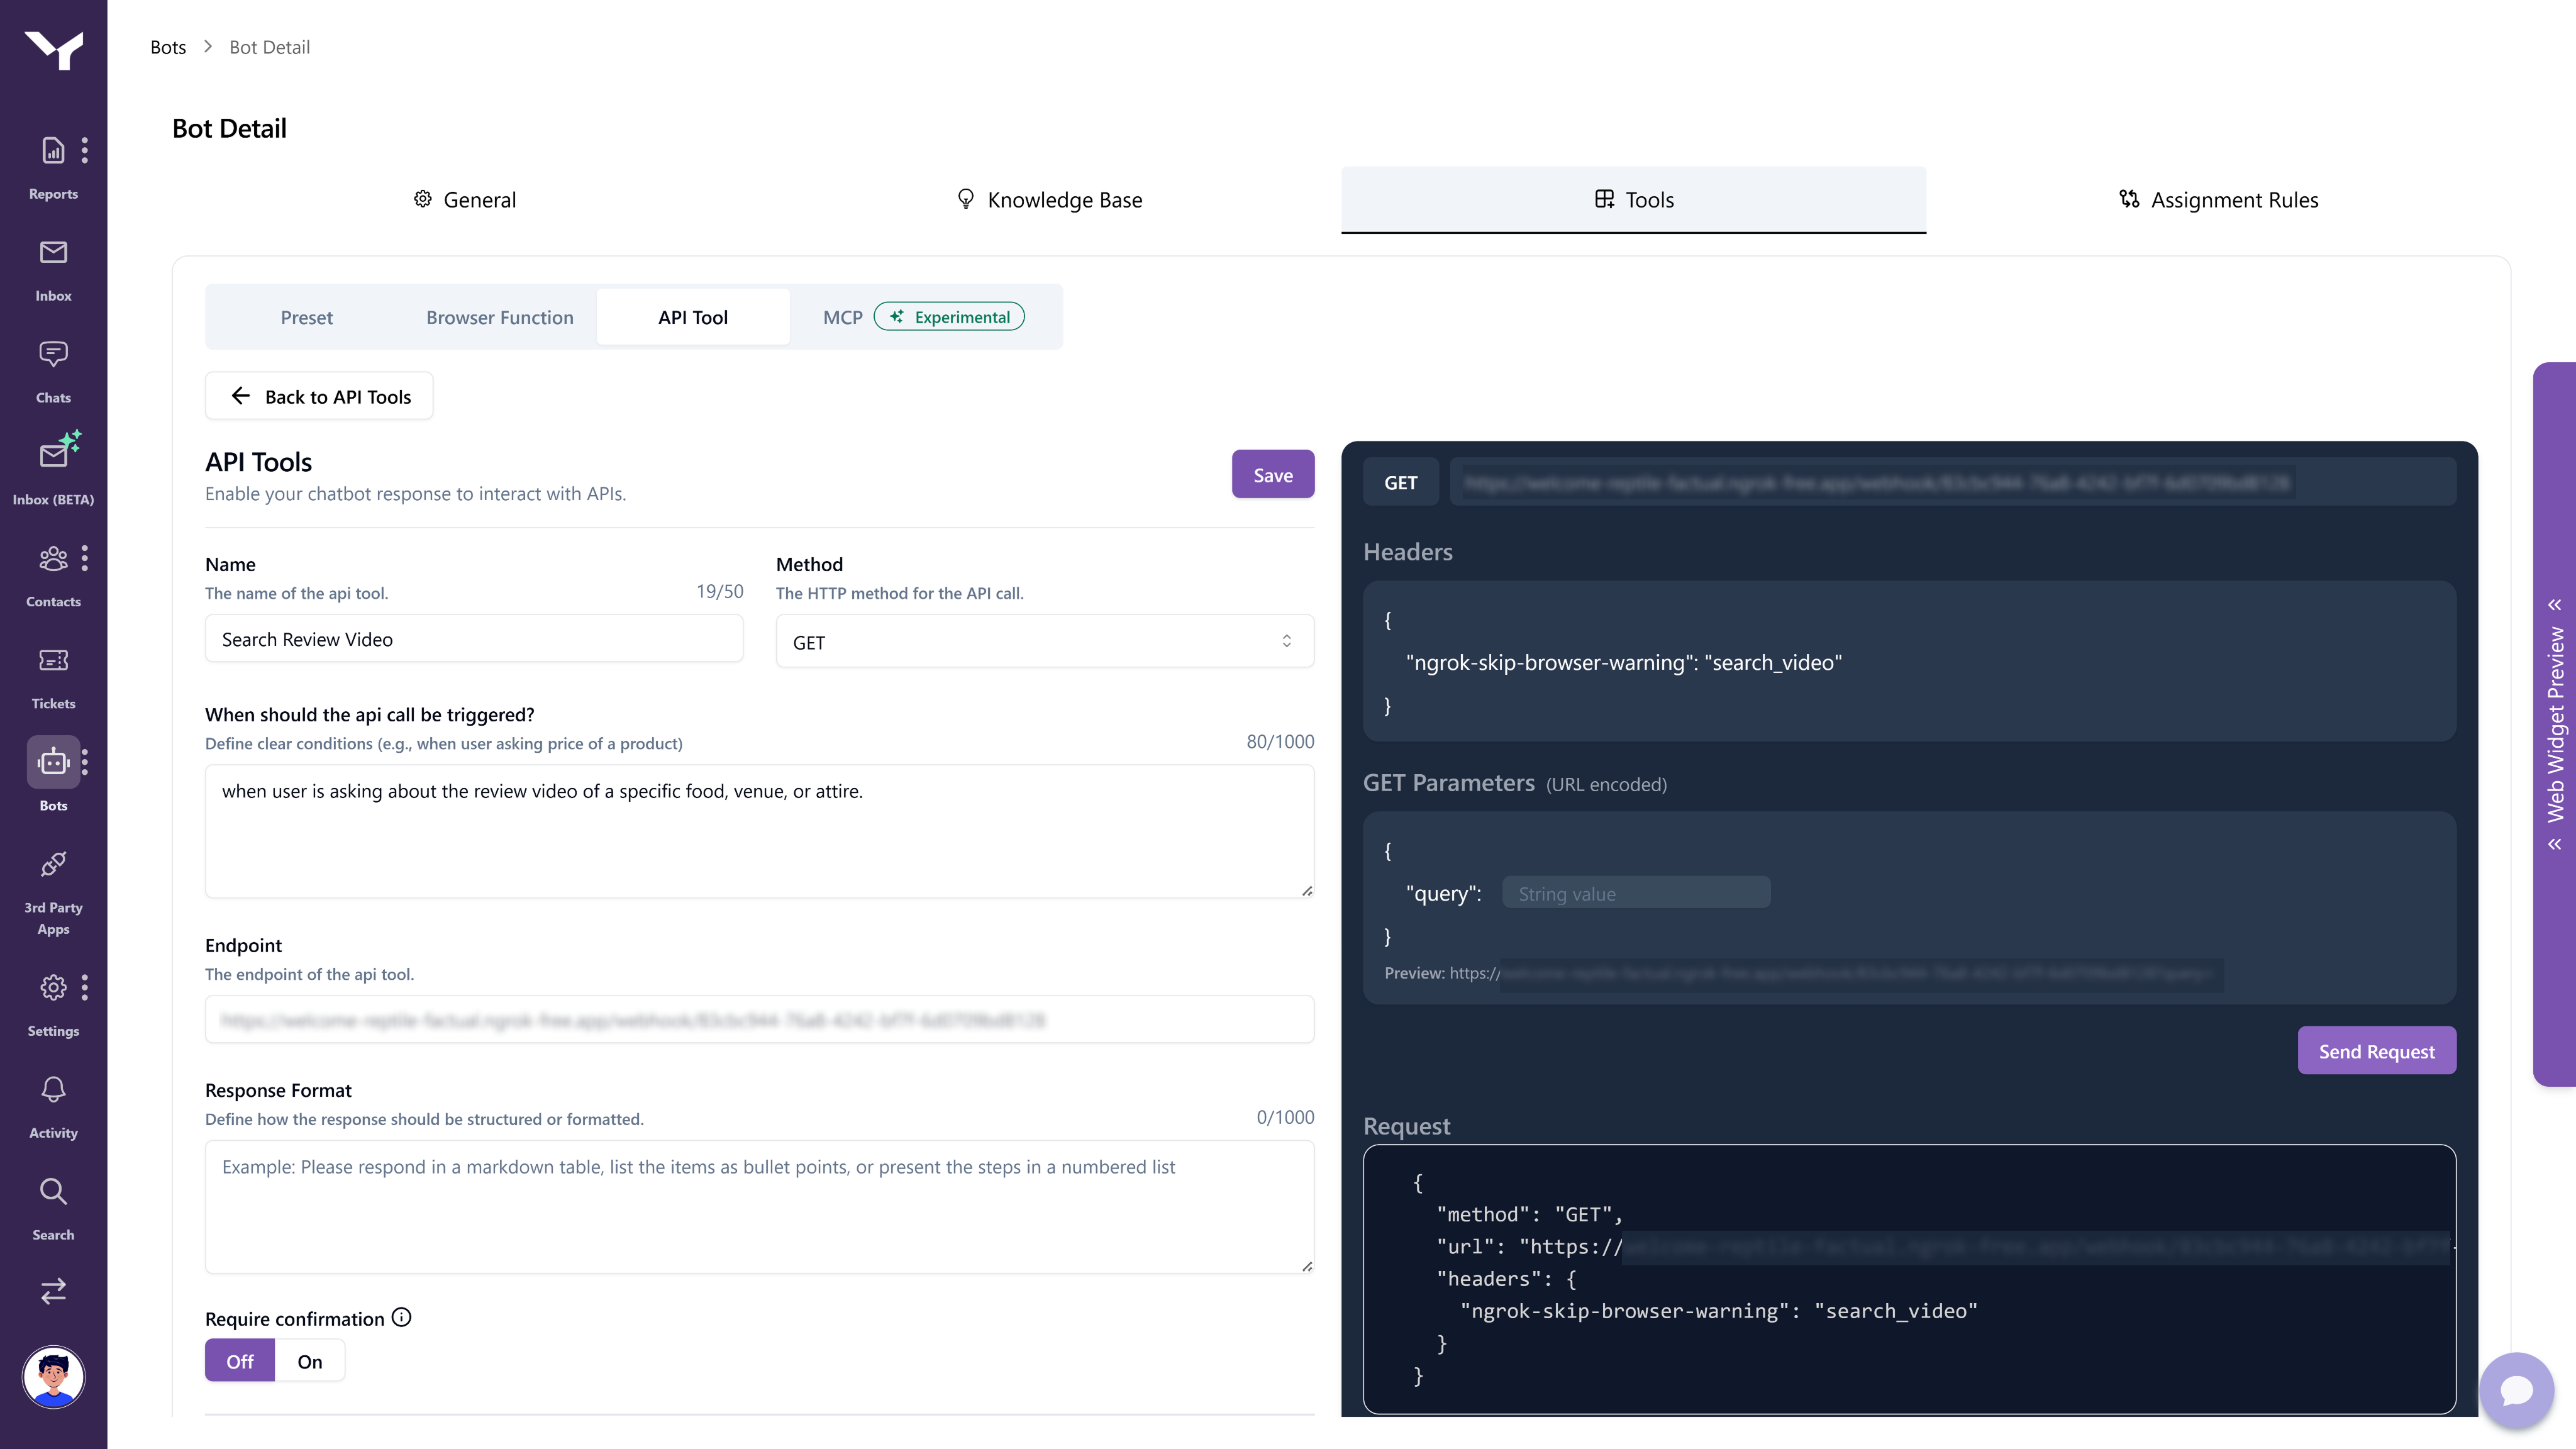Click the query String value input field
The width and height of the screenshot is (2576, 1449).
pyautogui.click(x=1636, y=892)
